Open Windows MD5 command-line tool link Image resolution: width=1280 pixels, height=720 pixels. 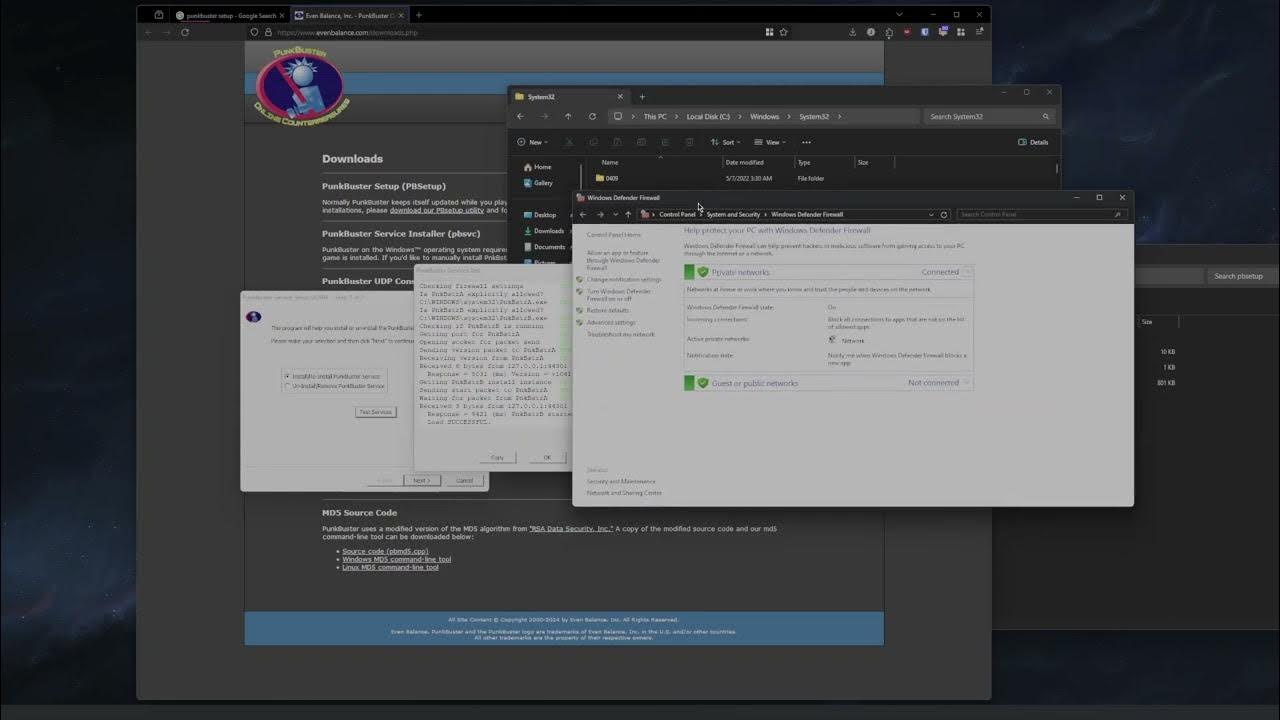click(x=396, y=559)
